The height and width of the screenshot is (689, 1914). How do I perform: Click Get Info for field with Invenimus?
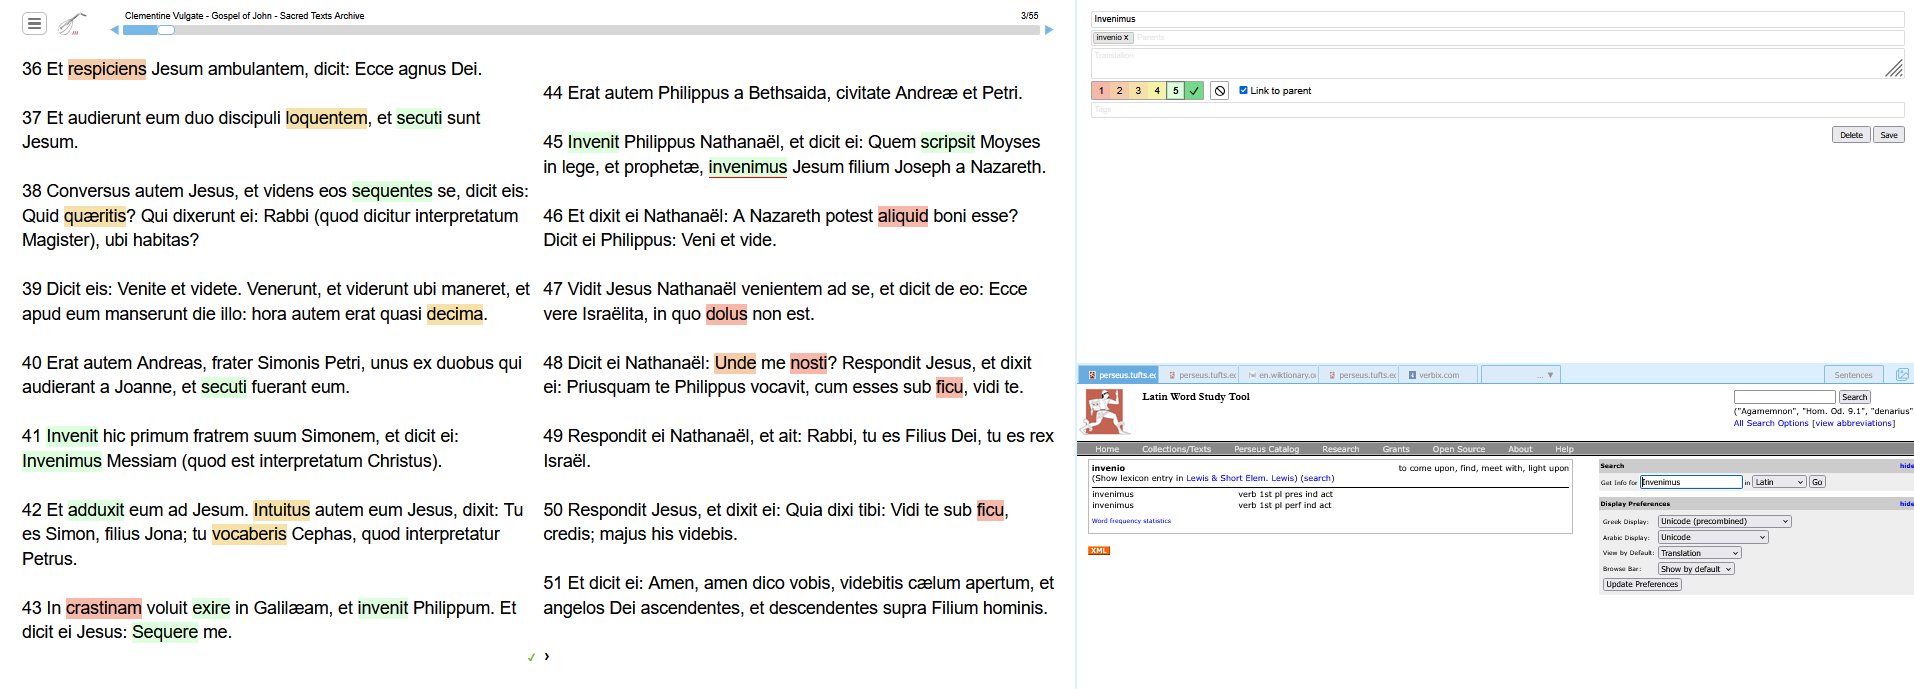coord(1691,482)
